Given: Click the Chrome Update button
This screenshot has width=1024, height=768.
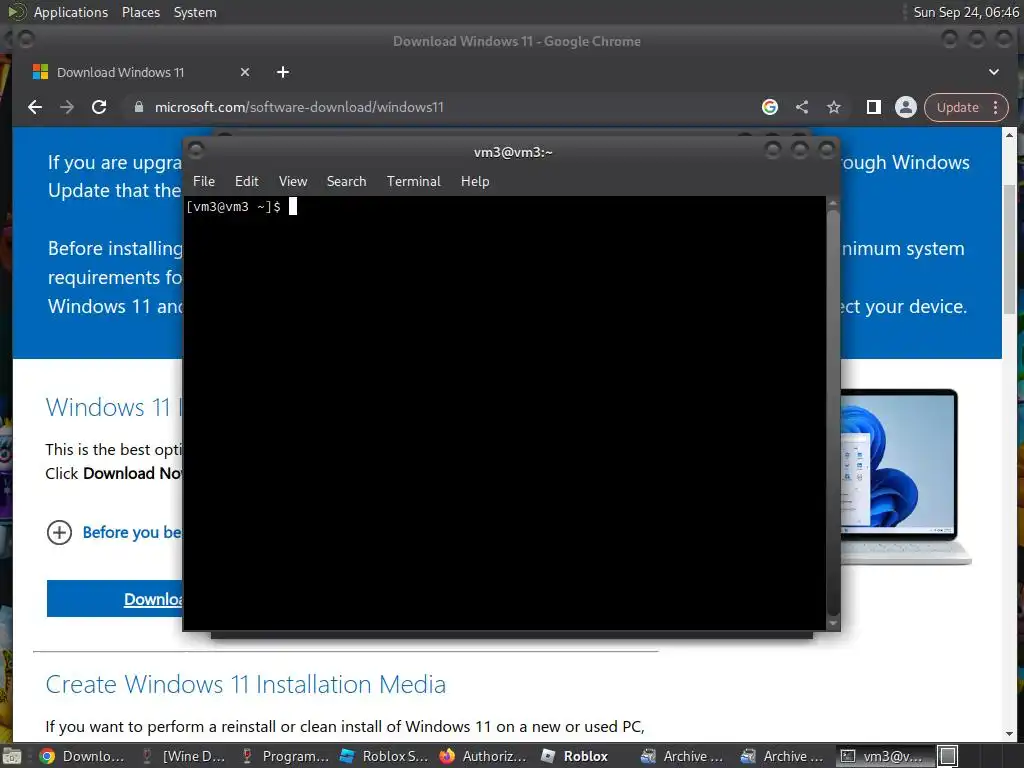Looking at the screenshot, I should point(957,108).
